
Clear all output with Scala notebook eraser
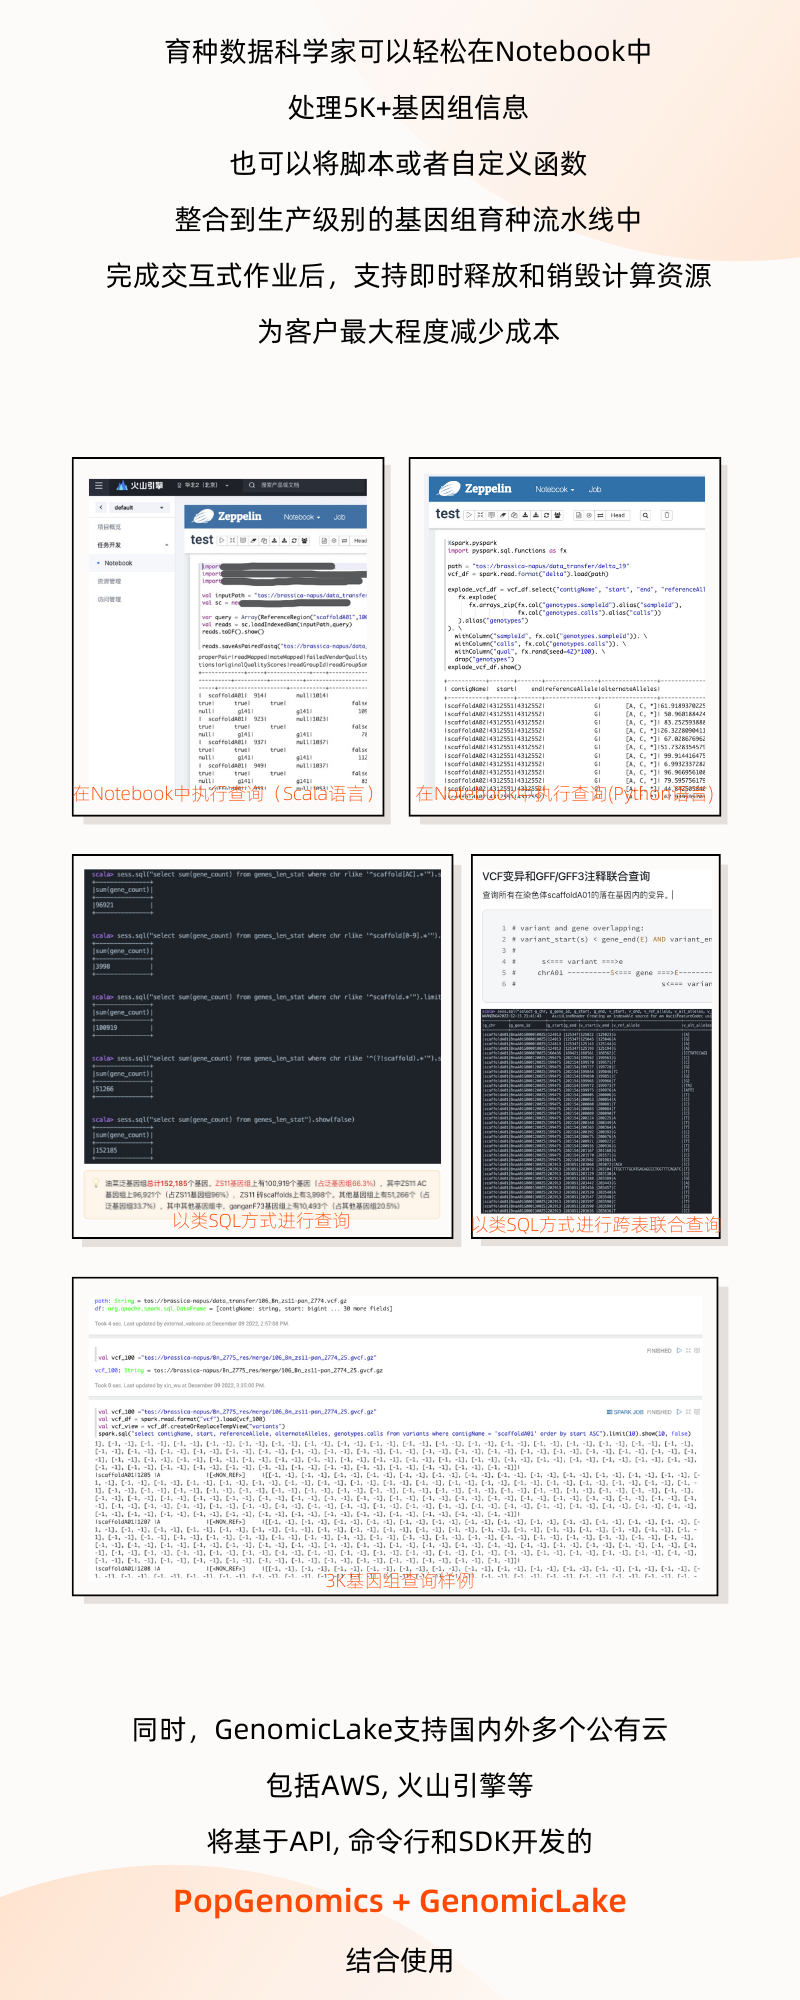pyautogui.click(x=253, y=540)
